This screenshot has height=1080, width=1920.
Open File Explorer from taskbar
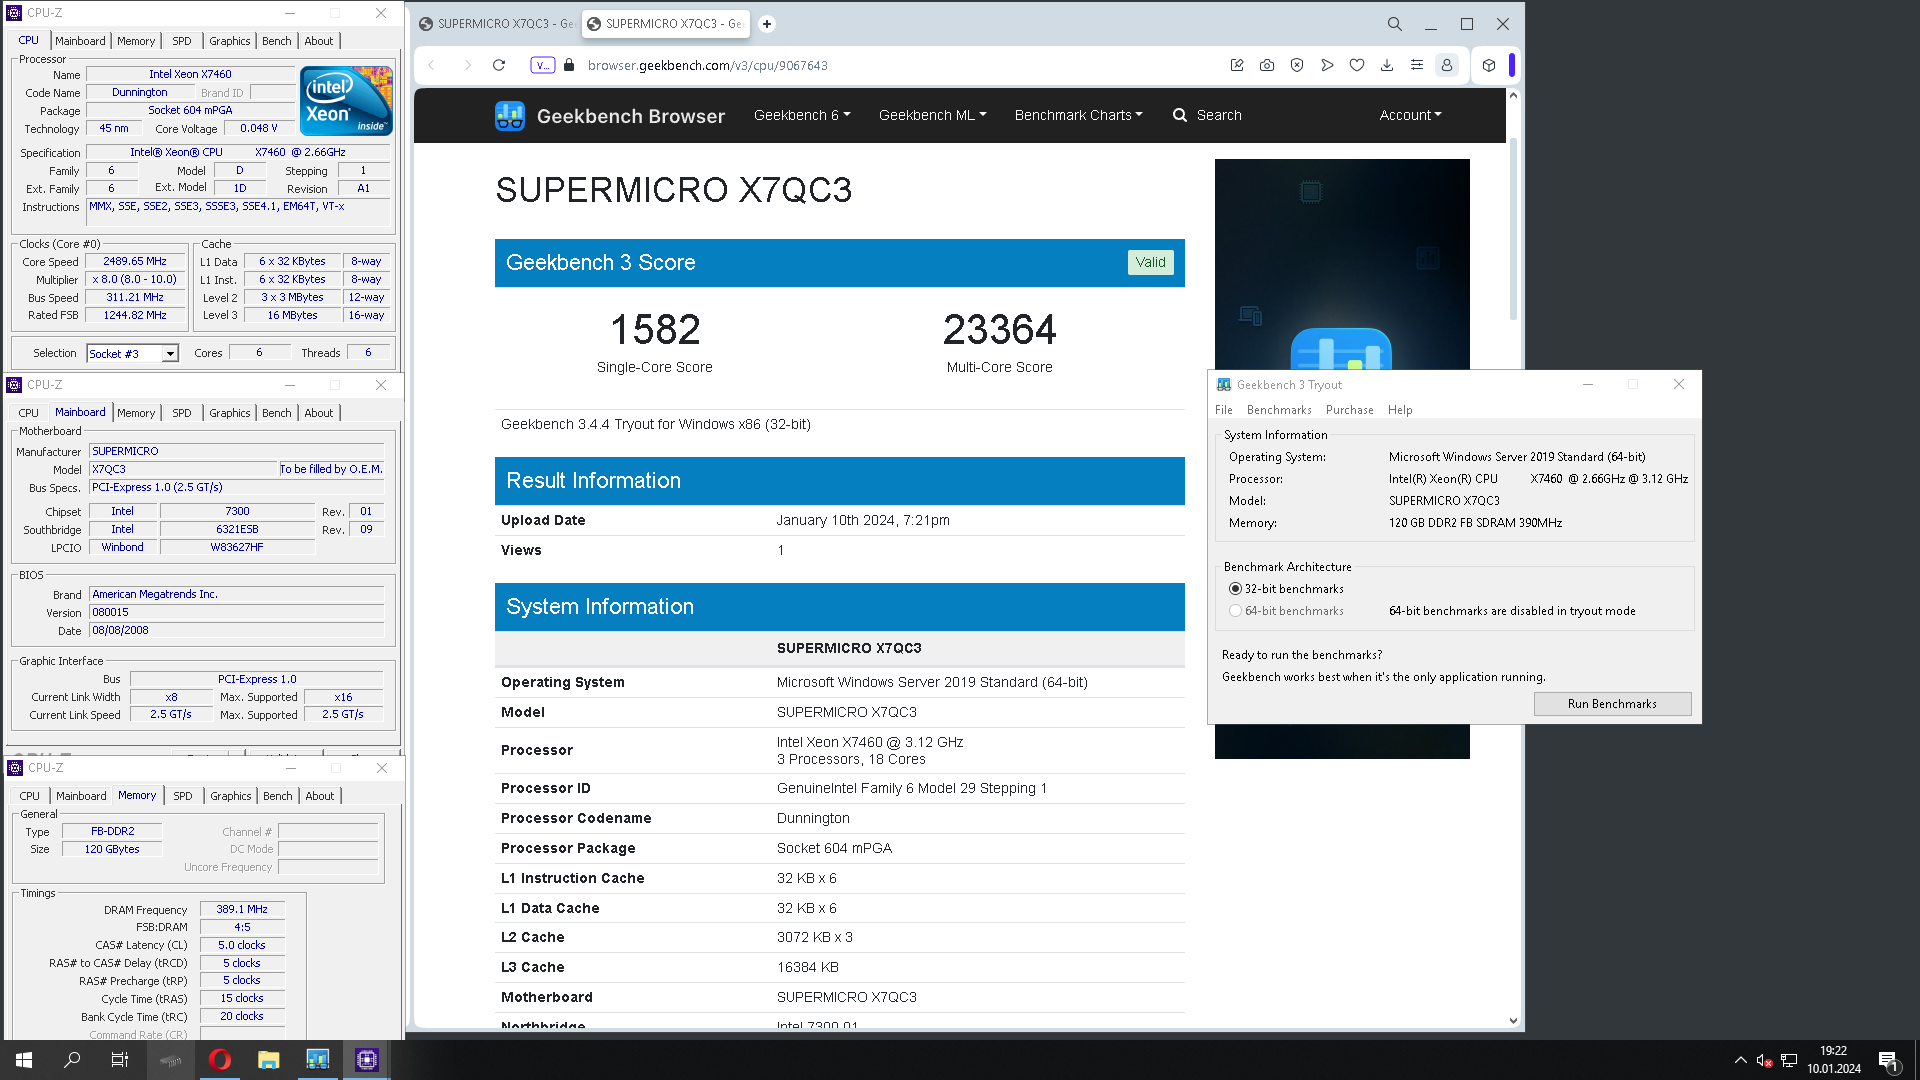click(268, 1060)
